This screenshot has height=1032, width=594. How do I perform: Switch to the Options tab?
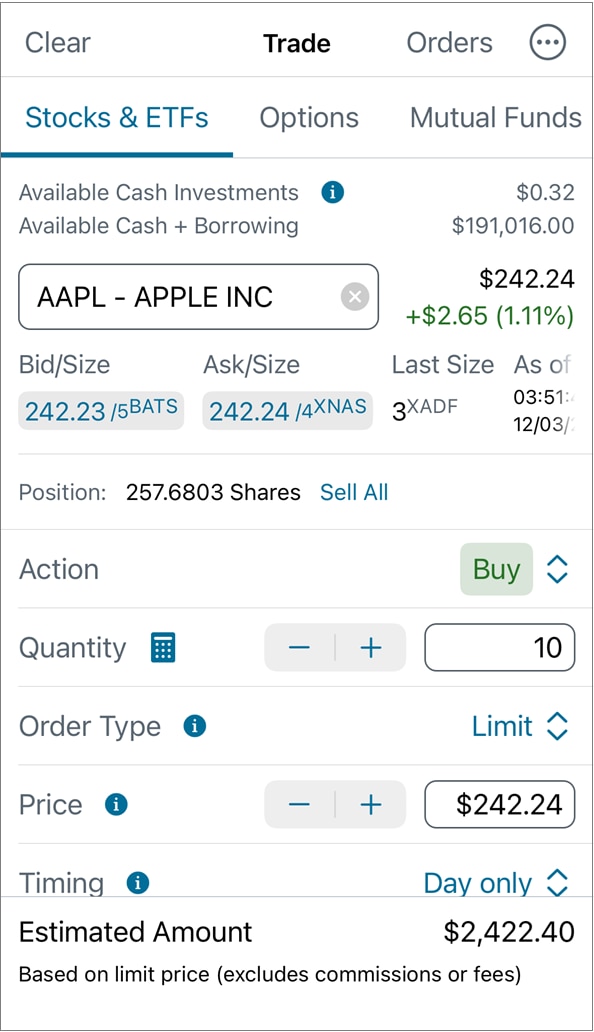coord(309,118)
